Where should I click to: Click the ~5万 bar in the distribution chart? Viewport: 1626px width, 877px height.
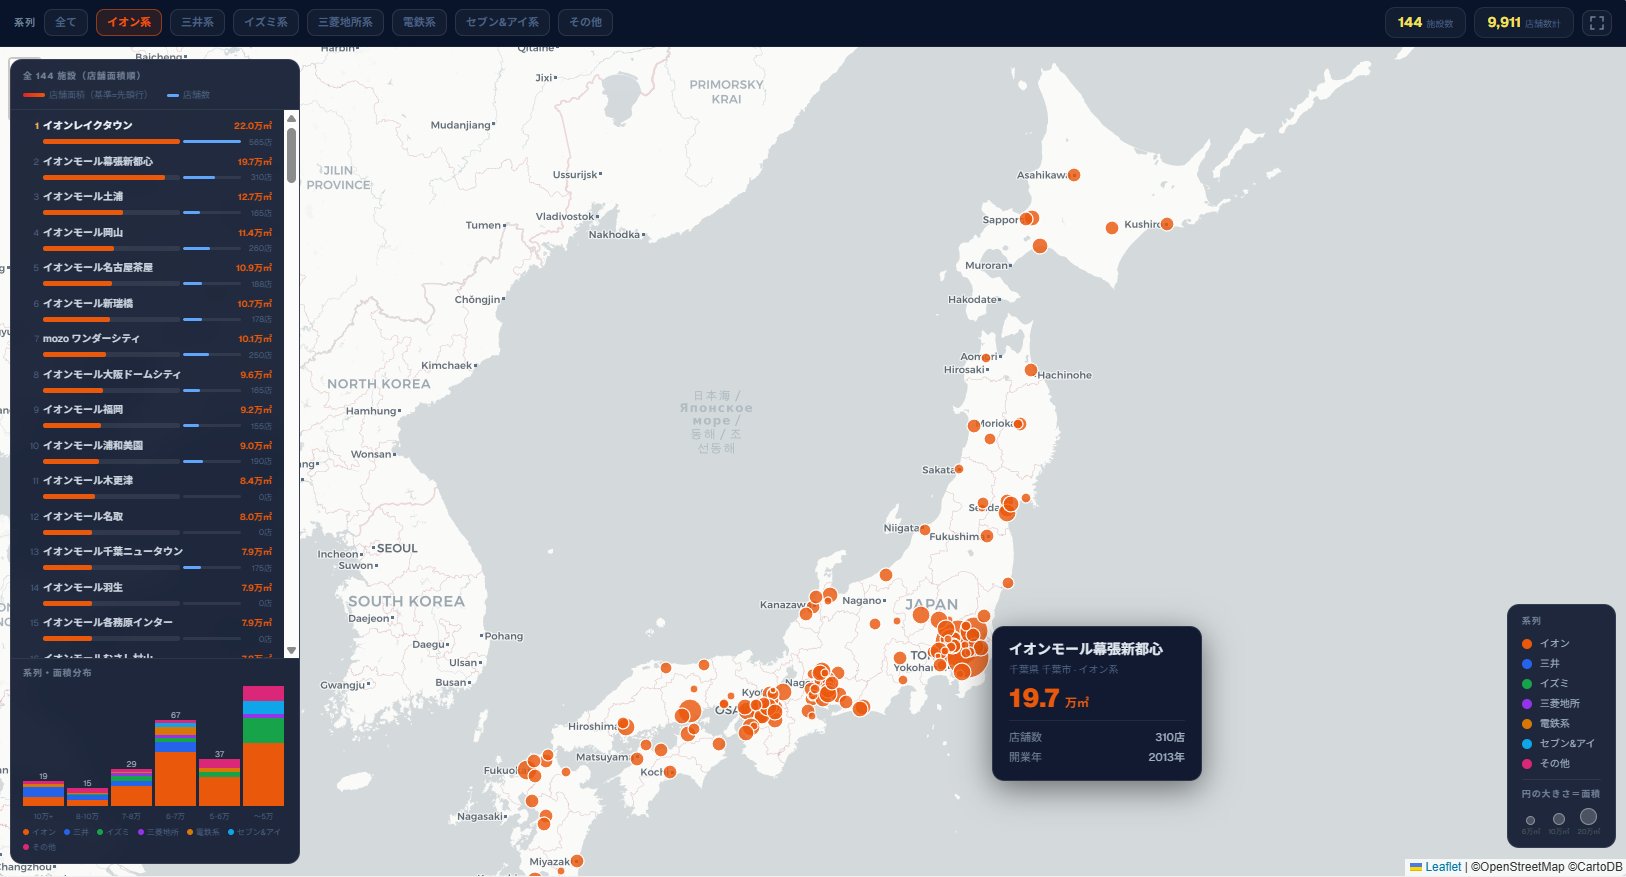[x=263, y=746]
